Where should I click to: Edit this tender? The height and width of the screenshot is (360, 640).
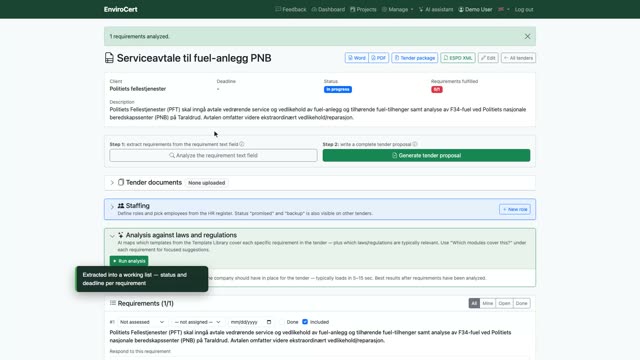pyautogui.click(x=488, y=58)
